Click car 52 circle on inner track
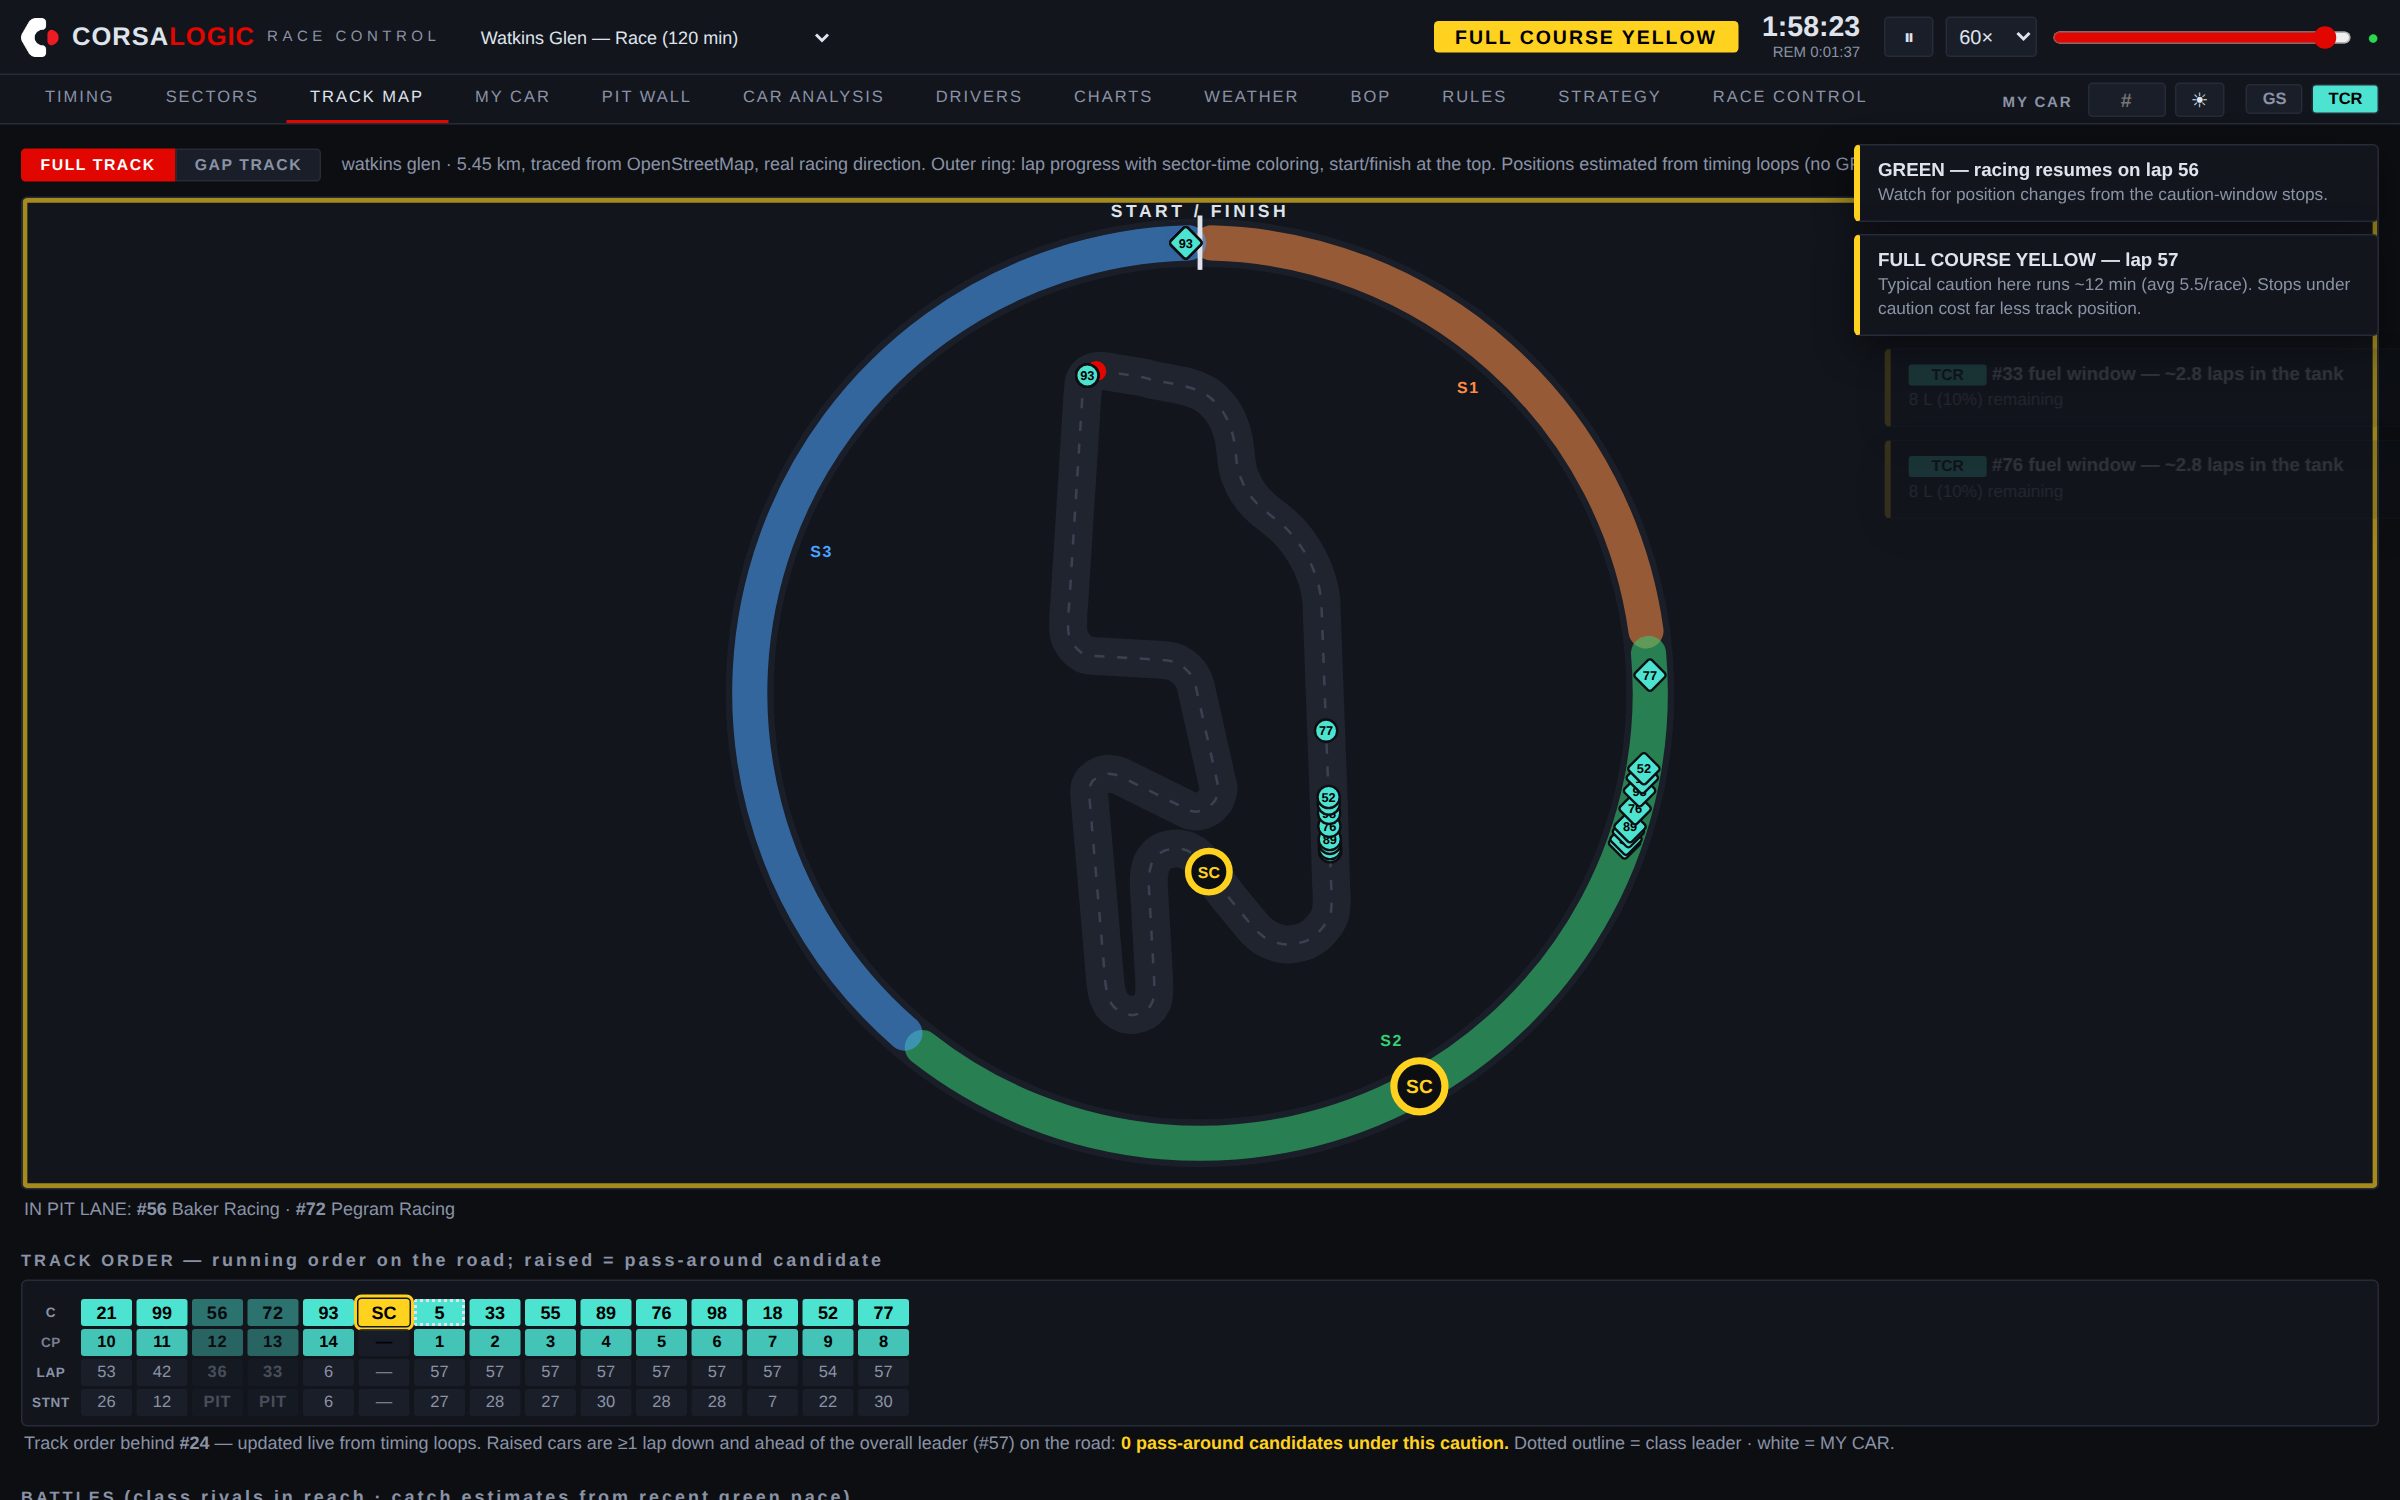The height and width of the screenshot is (1500, 2400). 1328,797
